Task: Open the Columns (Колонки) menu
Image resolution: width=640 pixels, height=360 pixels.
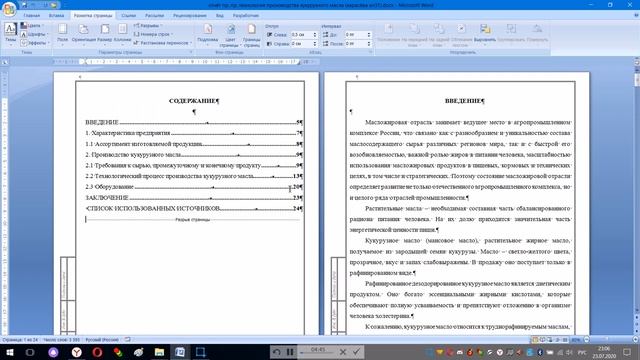Action: pos(122,34)
